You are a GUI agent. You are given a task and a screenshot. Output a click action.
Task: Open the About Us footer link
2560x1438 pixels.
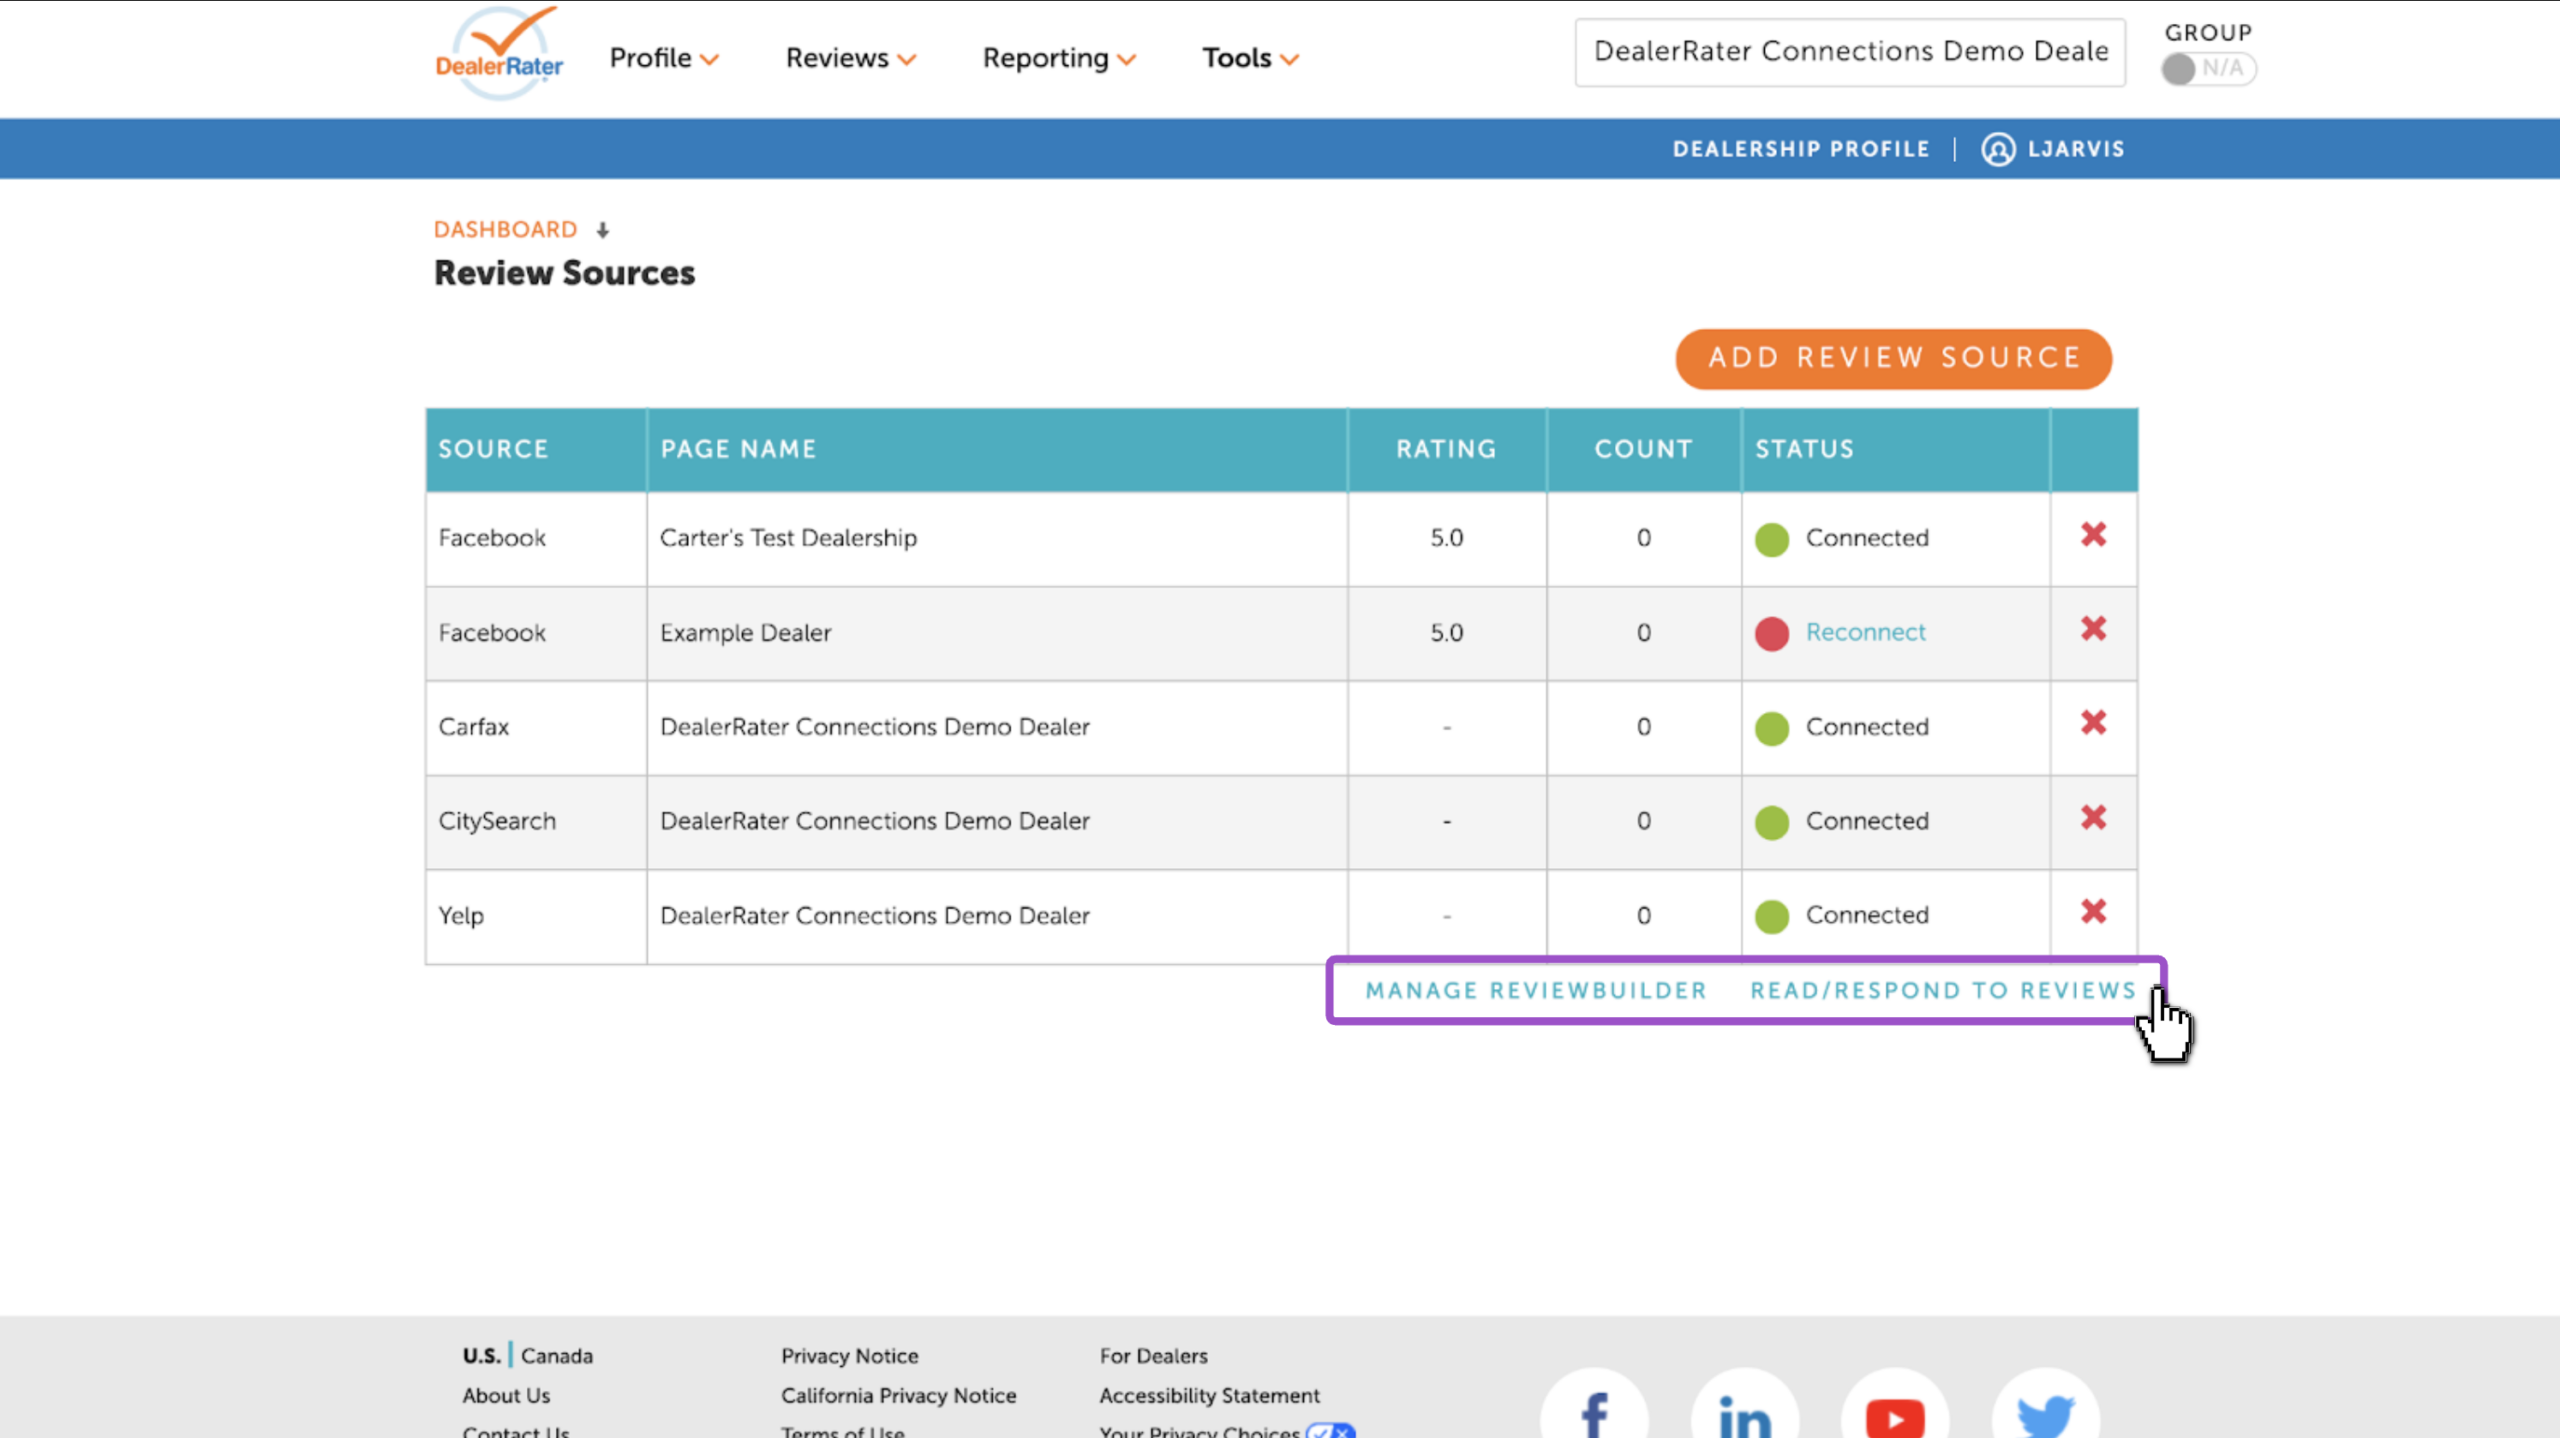pos(506,1395)
